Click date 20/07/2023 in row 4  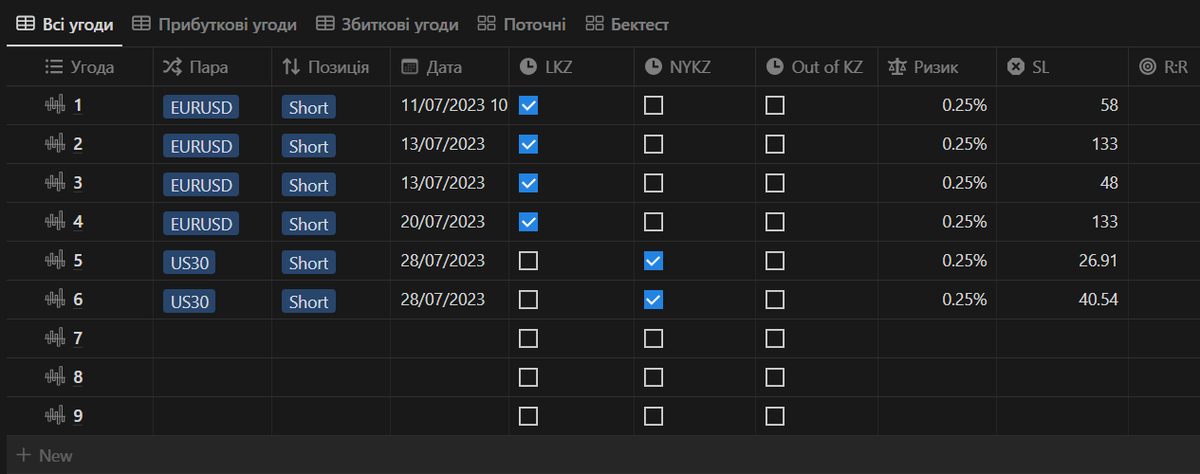tap(443, 221)
